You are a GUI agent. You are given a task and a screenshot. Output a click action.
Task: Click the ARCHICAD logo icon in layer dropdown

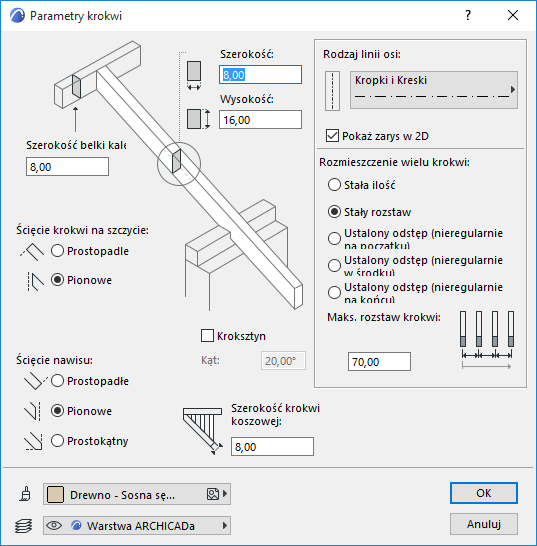coord(76,525)
